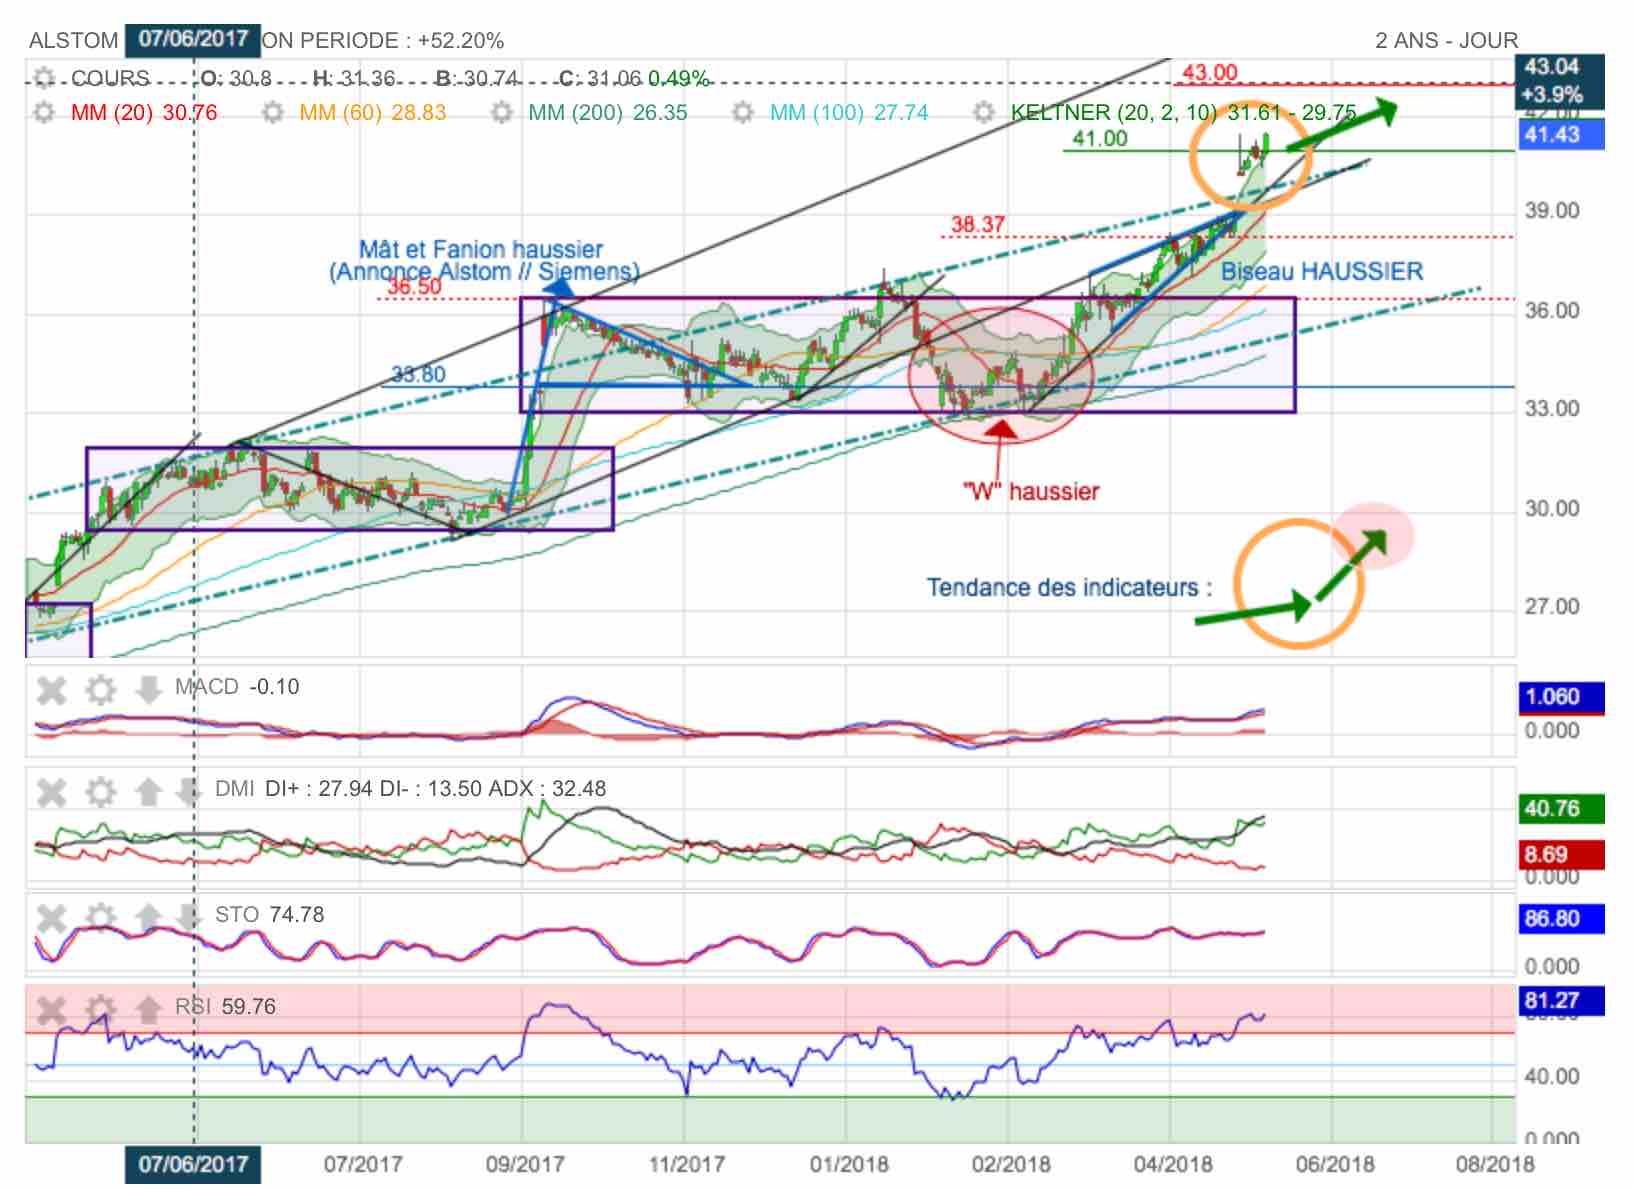
Task: Remove the MACD indicator panel
Action: (x=52, y=690)
